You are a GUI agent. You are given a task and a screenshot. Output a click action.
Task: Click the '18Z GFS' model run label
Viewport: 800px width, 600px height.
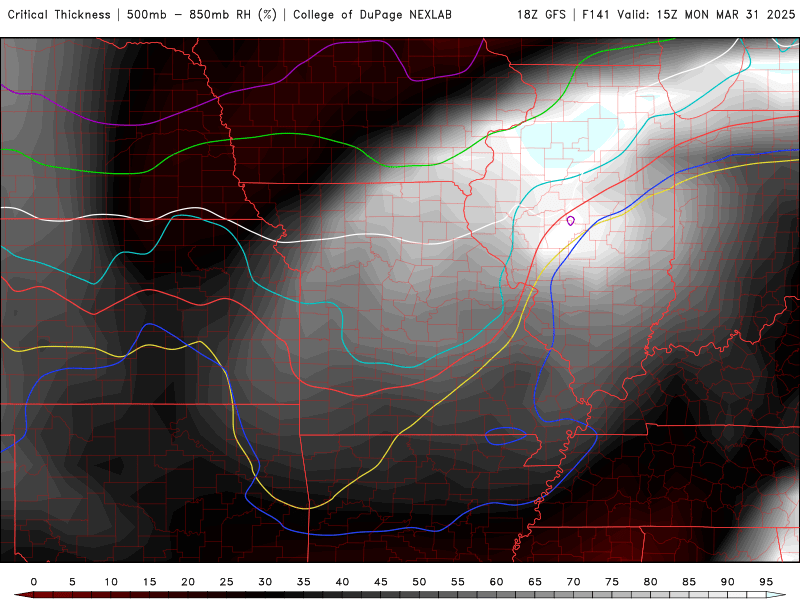pyautogui.click(x=541, y=15)
